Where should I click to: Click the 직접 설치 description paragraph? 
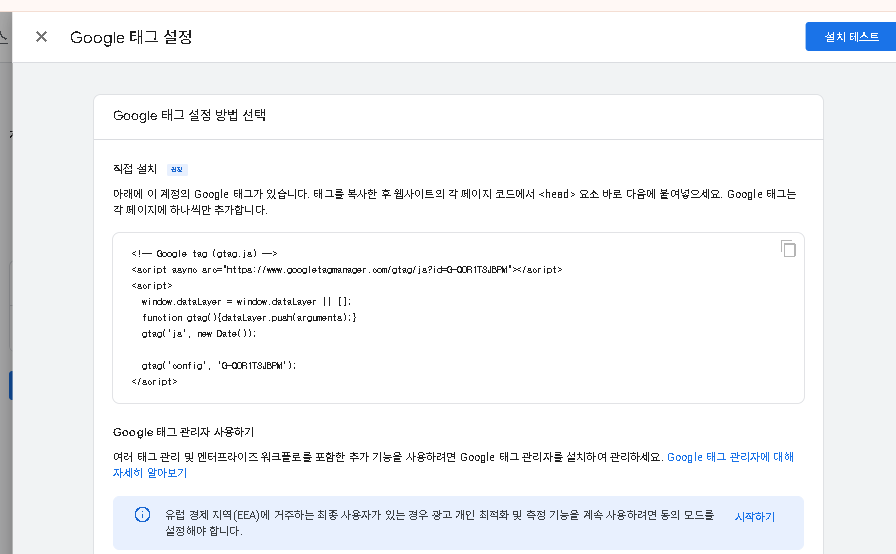(454, 202)
